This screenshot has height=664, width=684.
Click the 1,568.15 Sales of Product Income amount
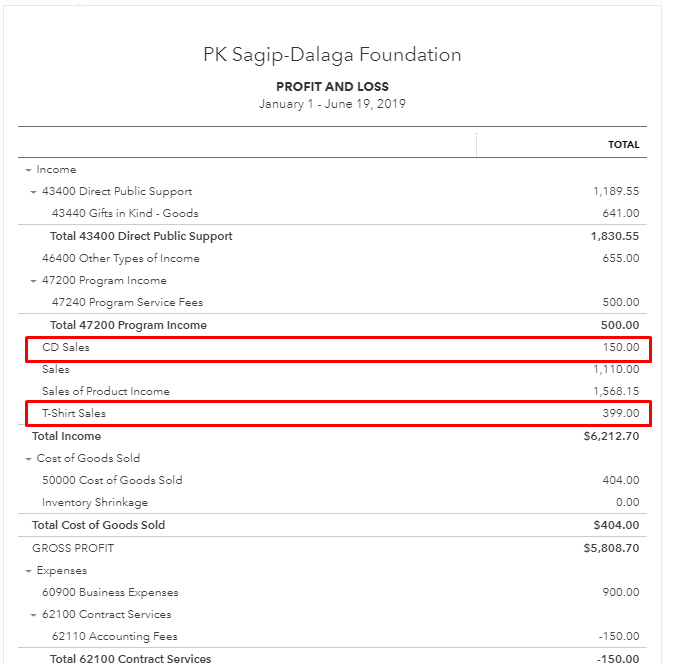tap(615, 391)
